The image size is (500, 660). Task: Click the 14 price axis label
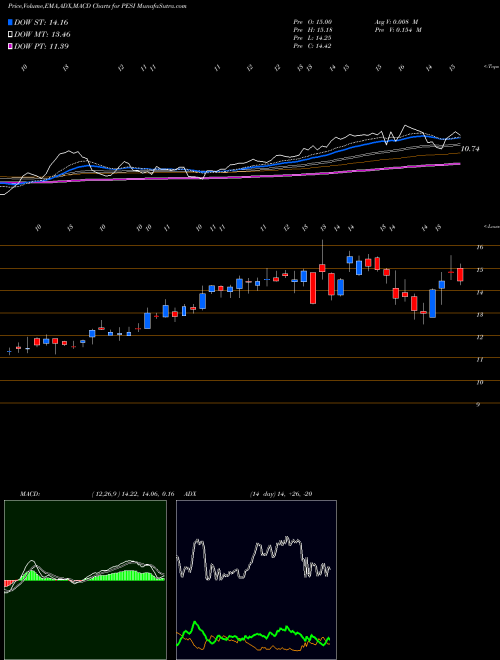pyautogui.click(x=479, y=292)
